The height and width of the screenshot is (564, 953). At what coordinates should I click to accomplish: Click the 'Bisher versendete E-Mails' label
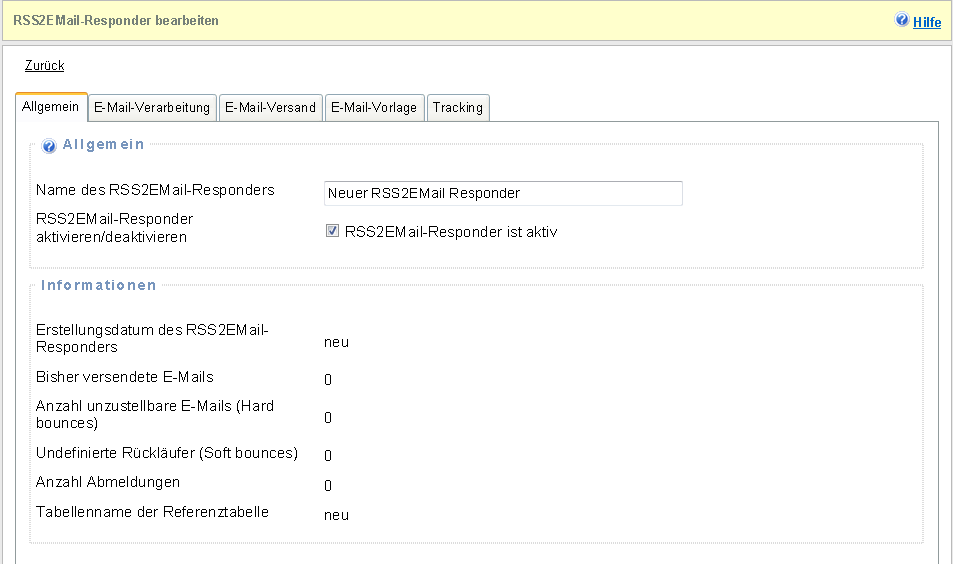pyautogui.click(x=125, y=377)
